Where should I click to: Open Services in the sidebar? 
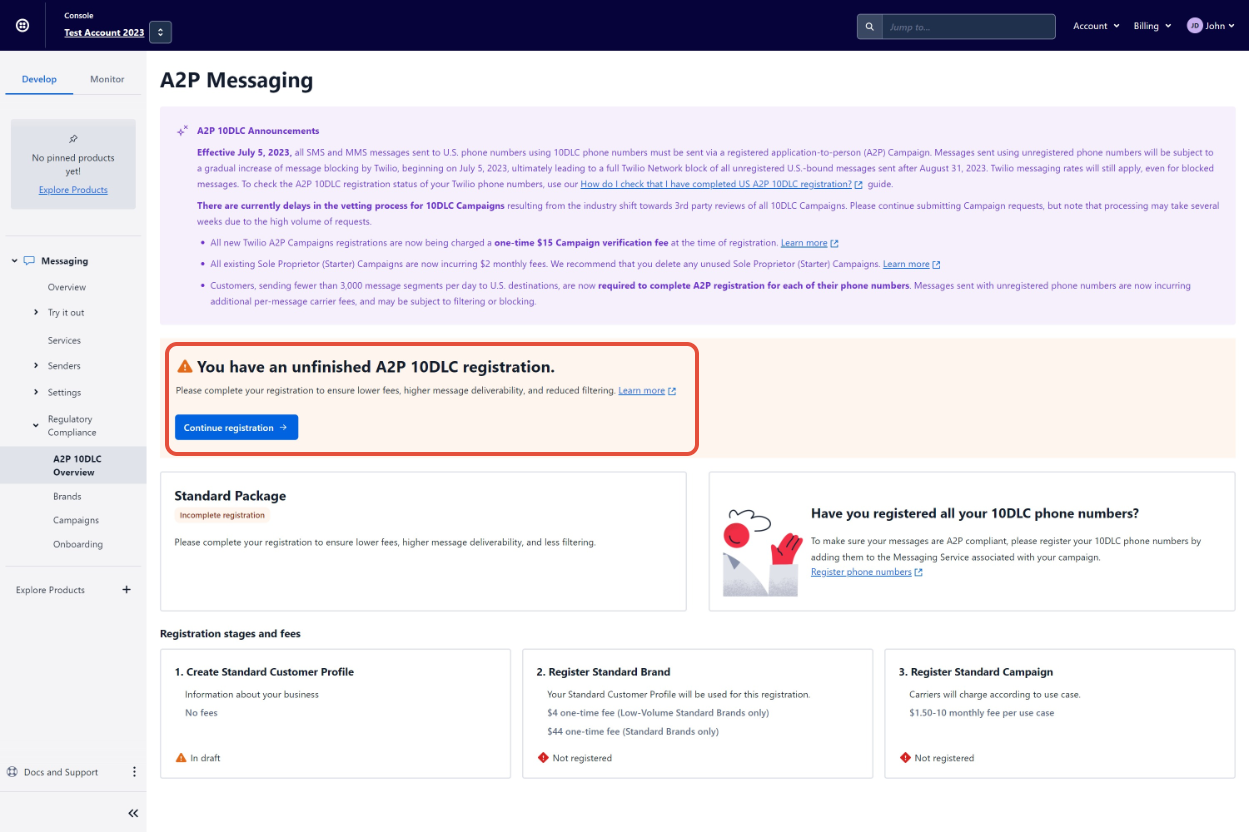(64, 340)
